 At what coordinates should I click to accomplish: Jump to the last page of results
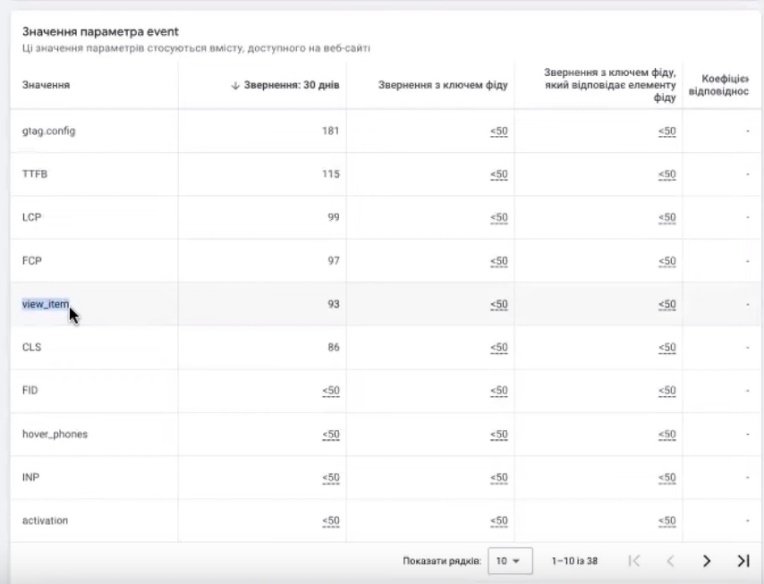(742, 561)
